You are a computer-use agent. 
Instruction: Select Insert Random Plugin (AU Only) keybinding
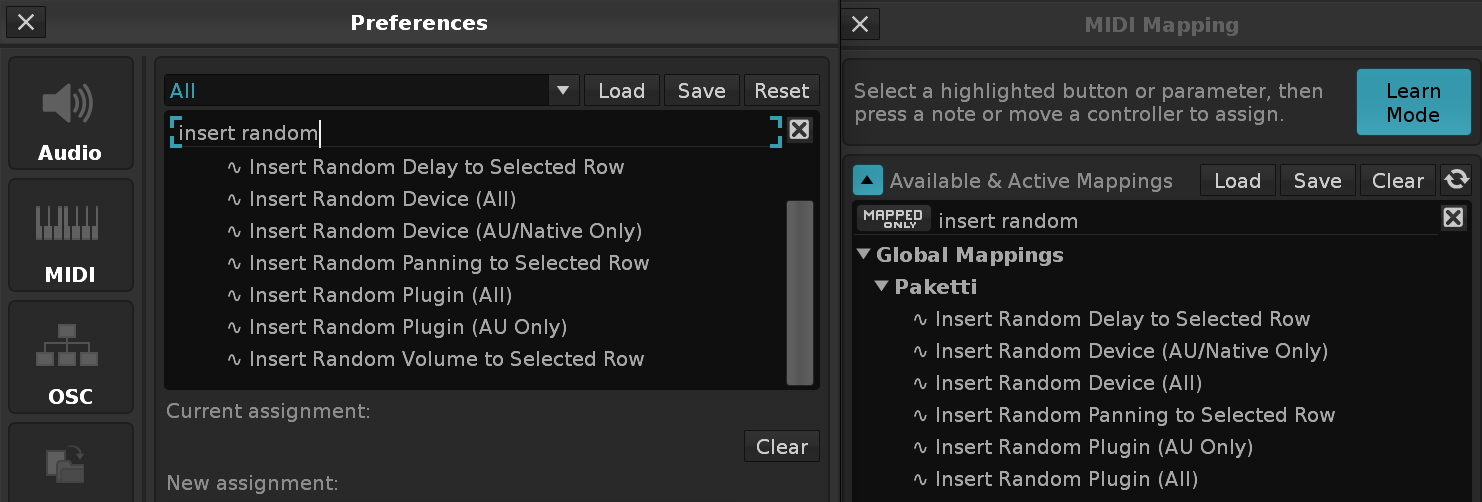click(407, 327)
